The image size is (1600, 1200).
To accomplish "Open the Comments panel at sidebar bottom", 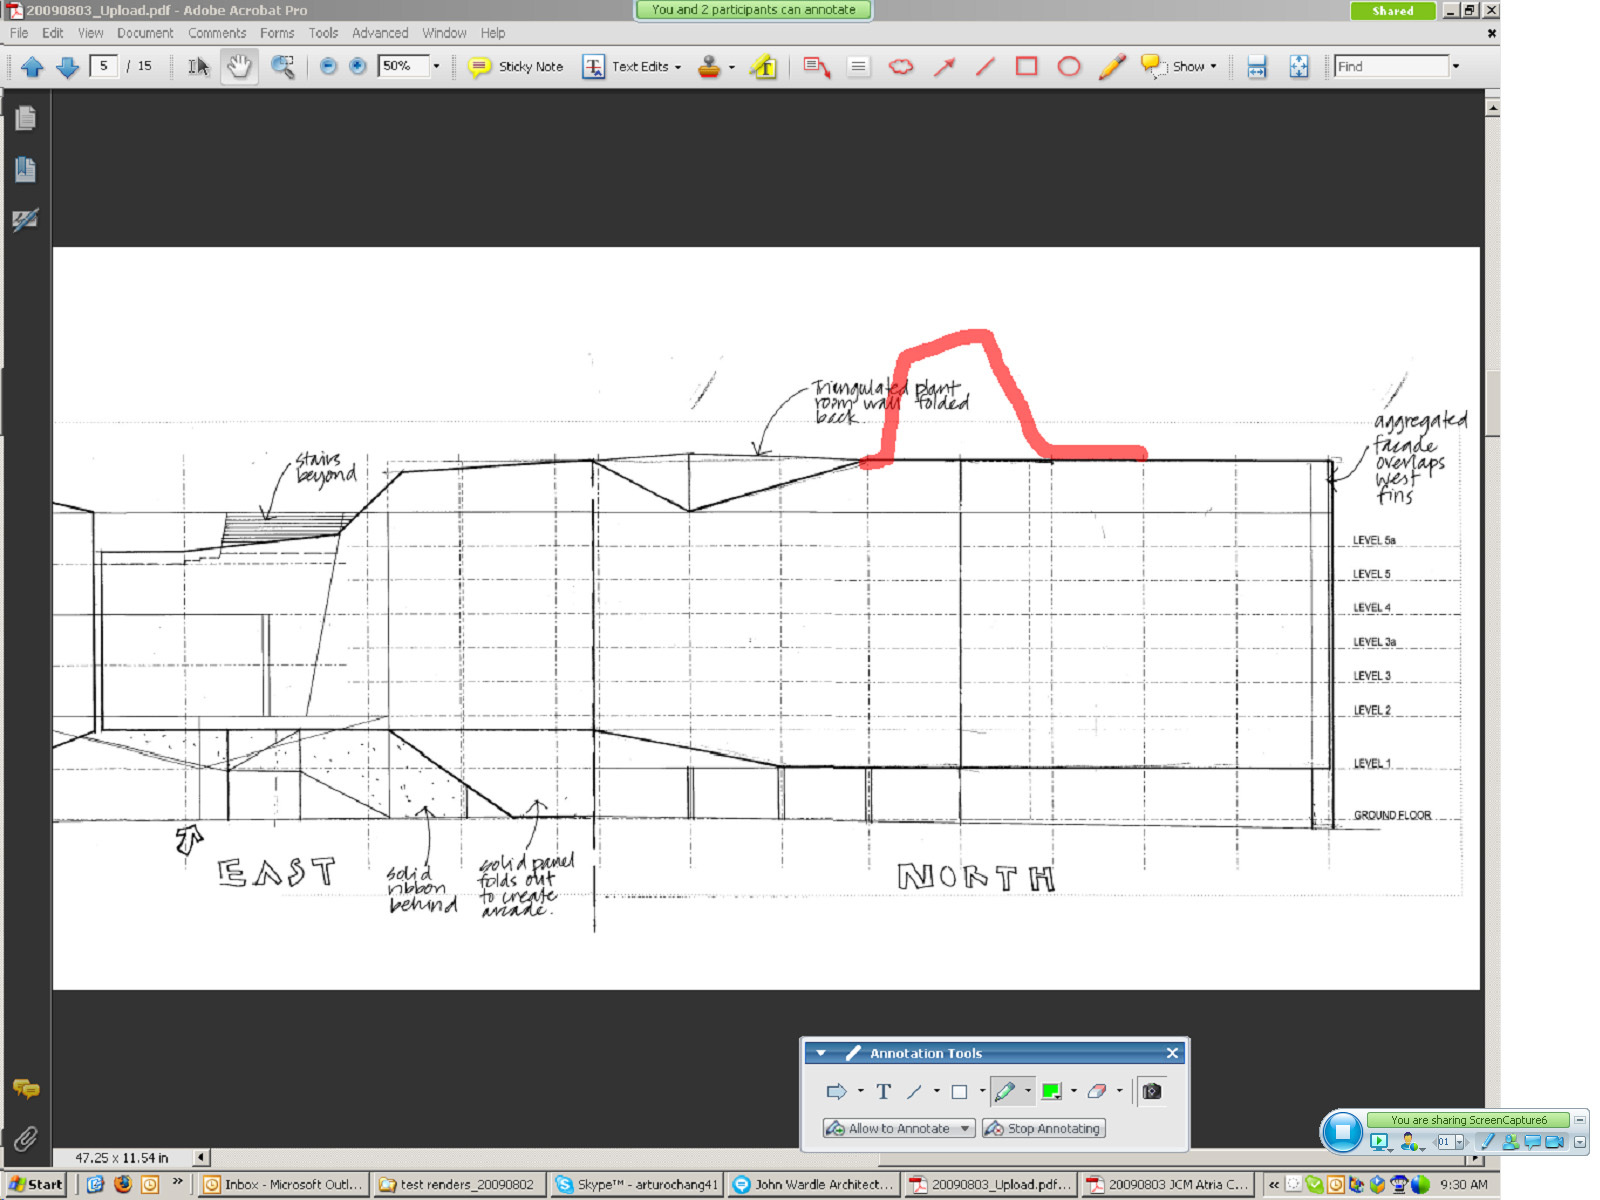I will point(26,1089).
